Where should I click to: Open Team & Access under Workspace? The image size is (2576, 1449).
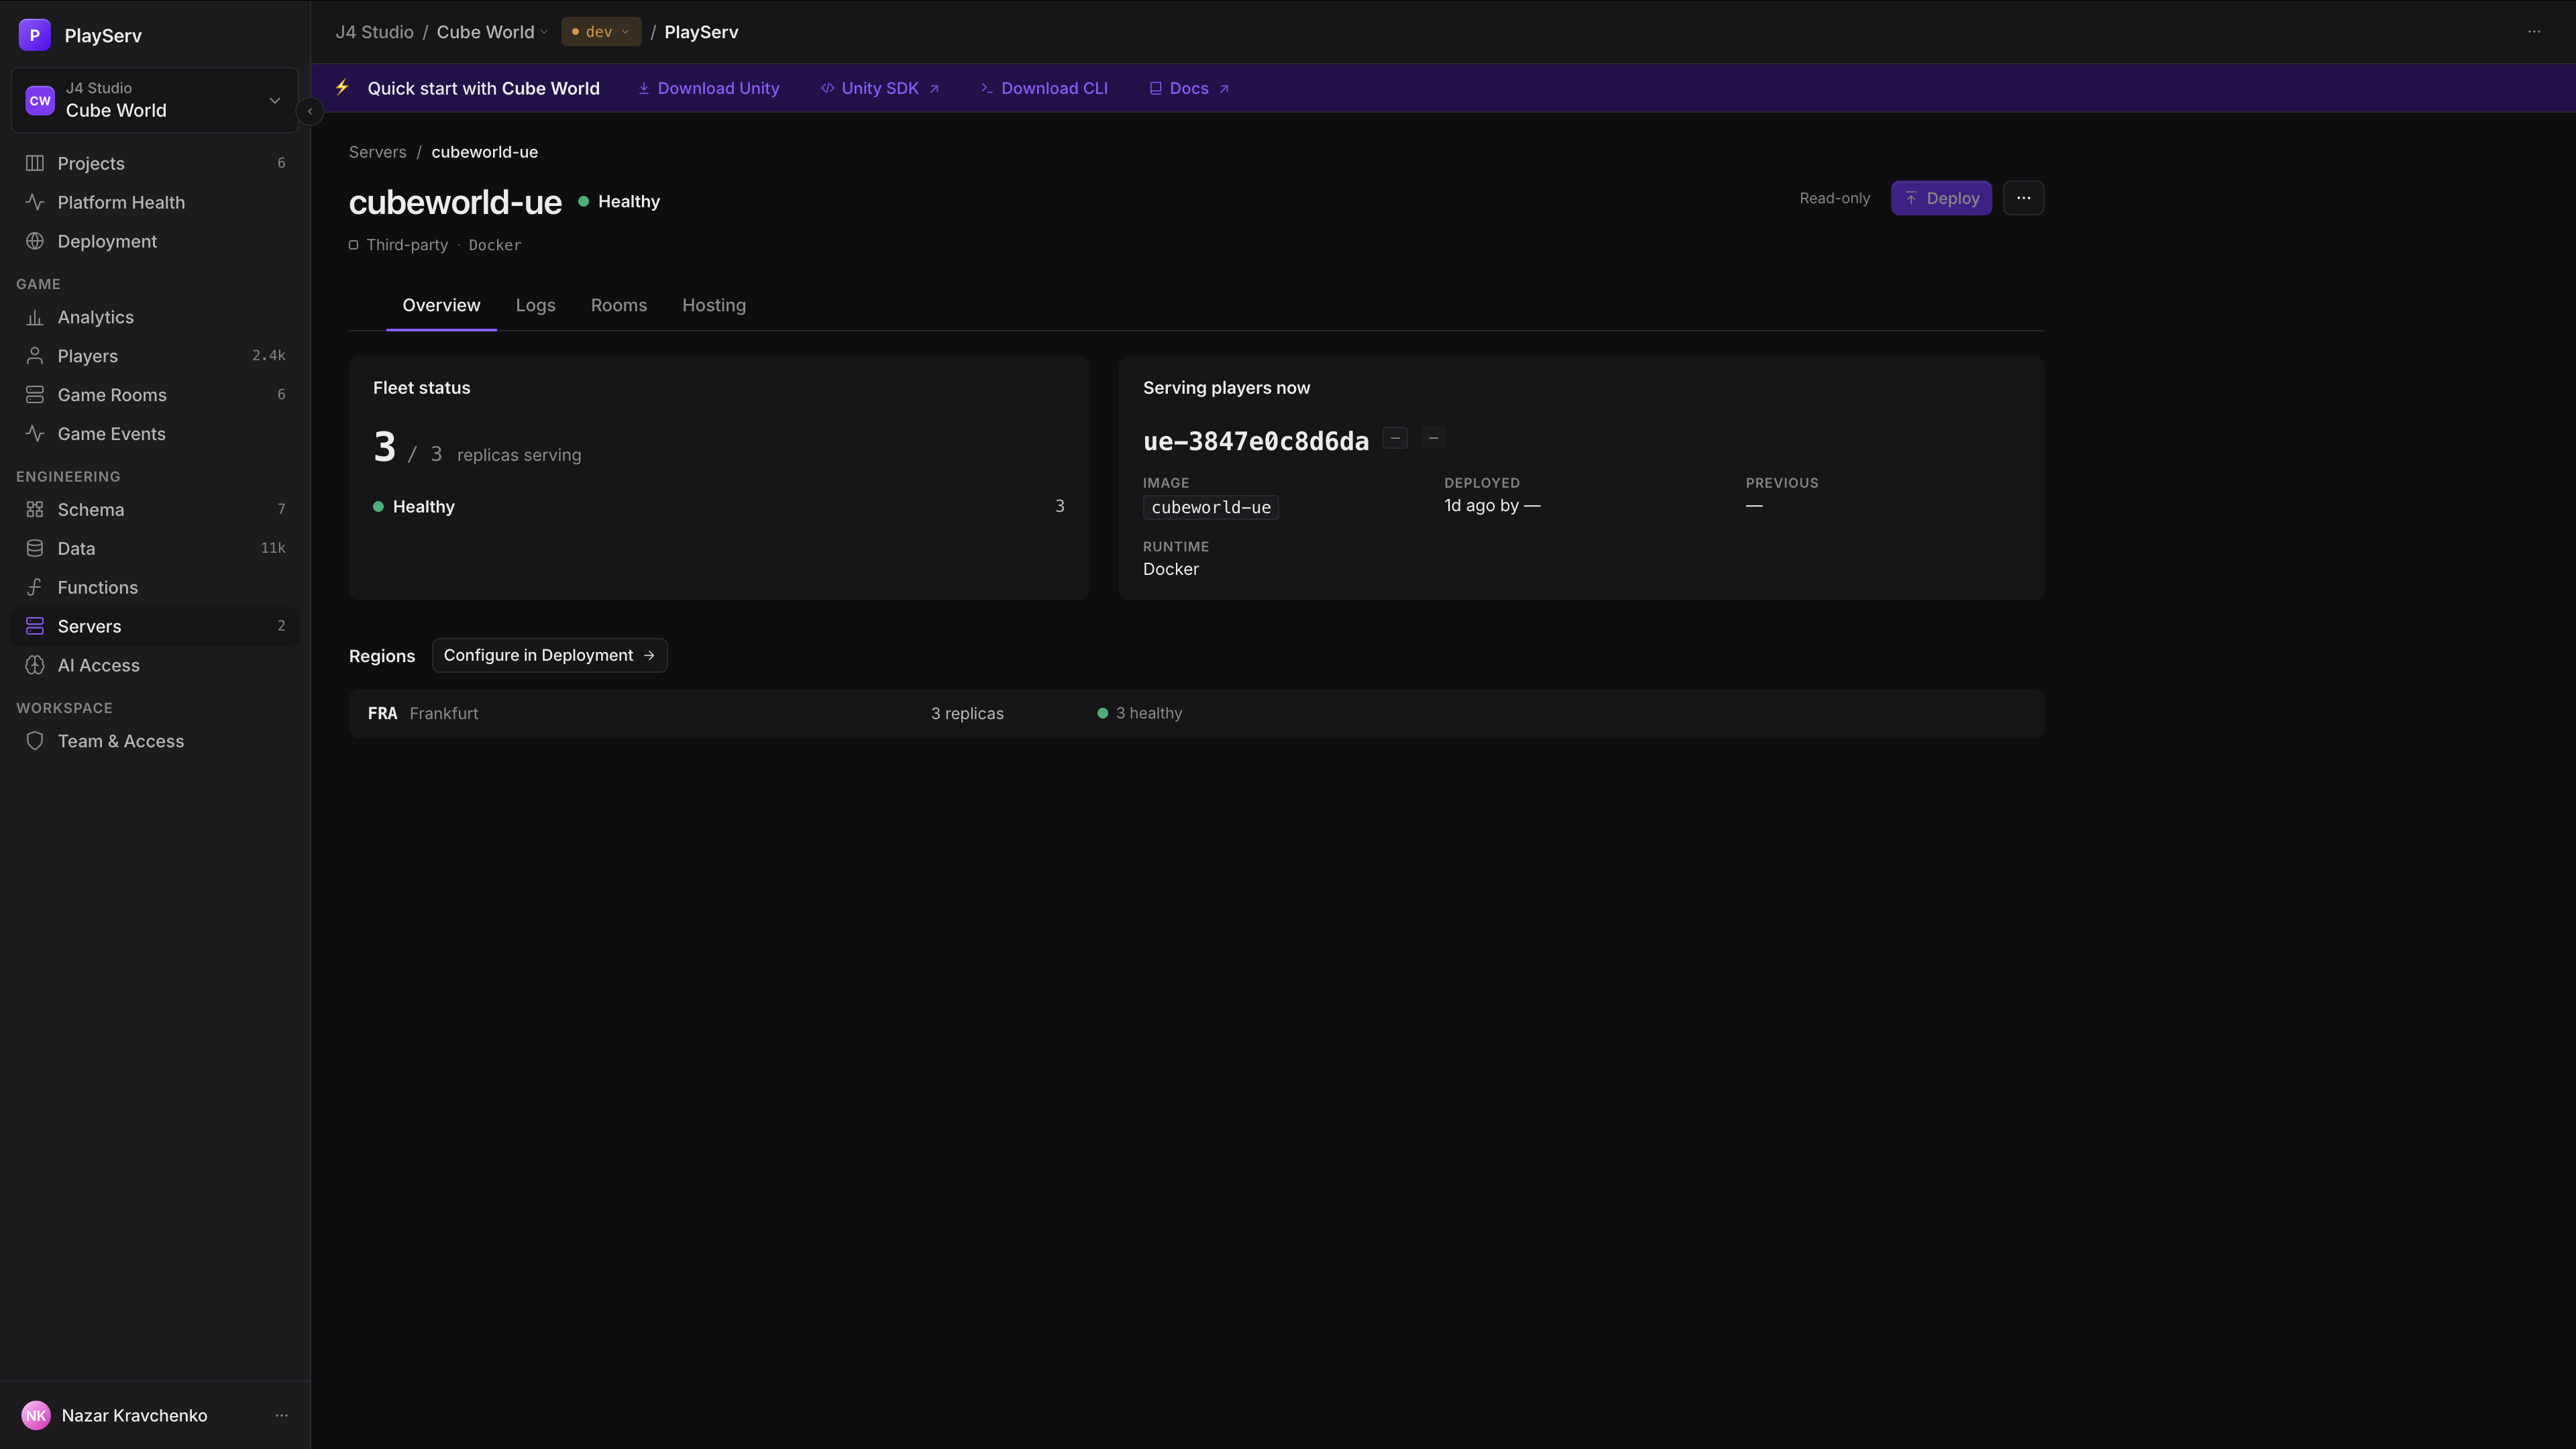coord(155,741)
